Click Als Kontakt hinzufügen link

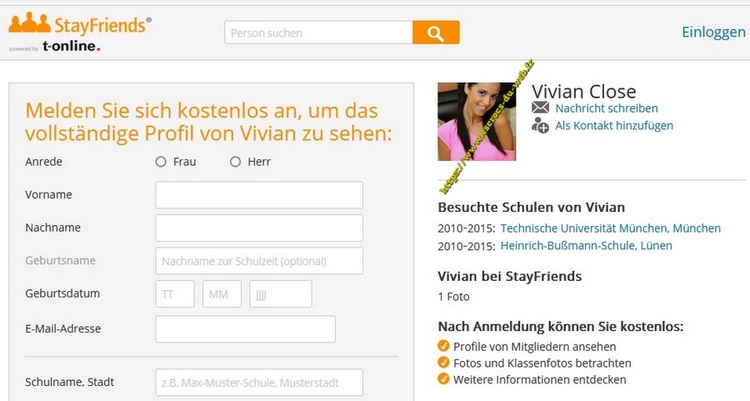pyautogui.click(x=614, y=125)
